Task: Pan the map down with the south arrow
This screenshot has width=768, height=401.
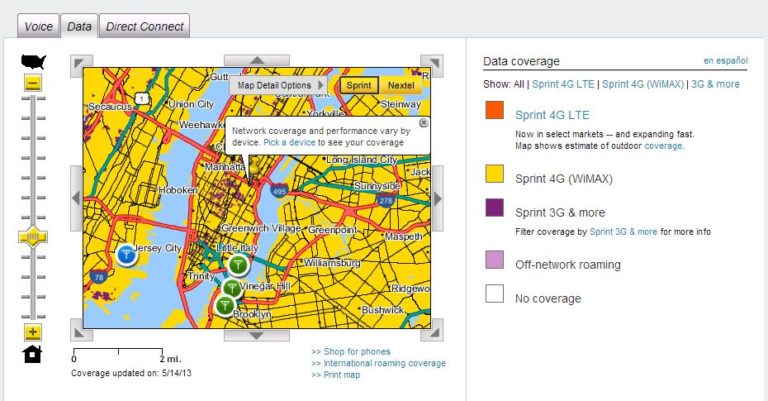Action: point(256,334)
